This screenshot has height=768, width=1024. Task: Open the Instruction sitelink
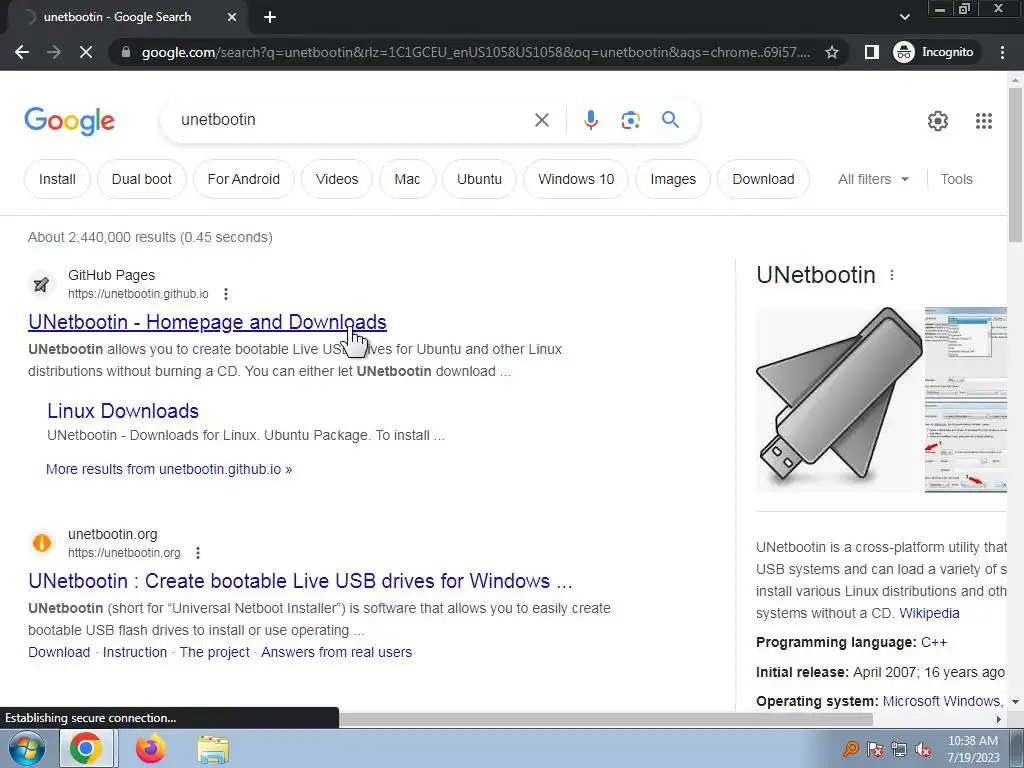pyautogui.click(x=135, y=652)
